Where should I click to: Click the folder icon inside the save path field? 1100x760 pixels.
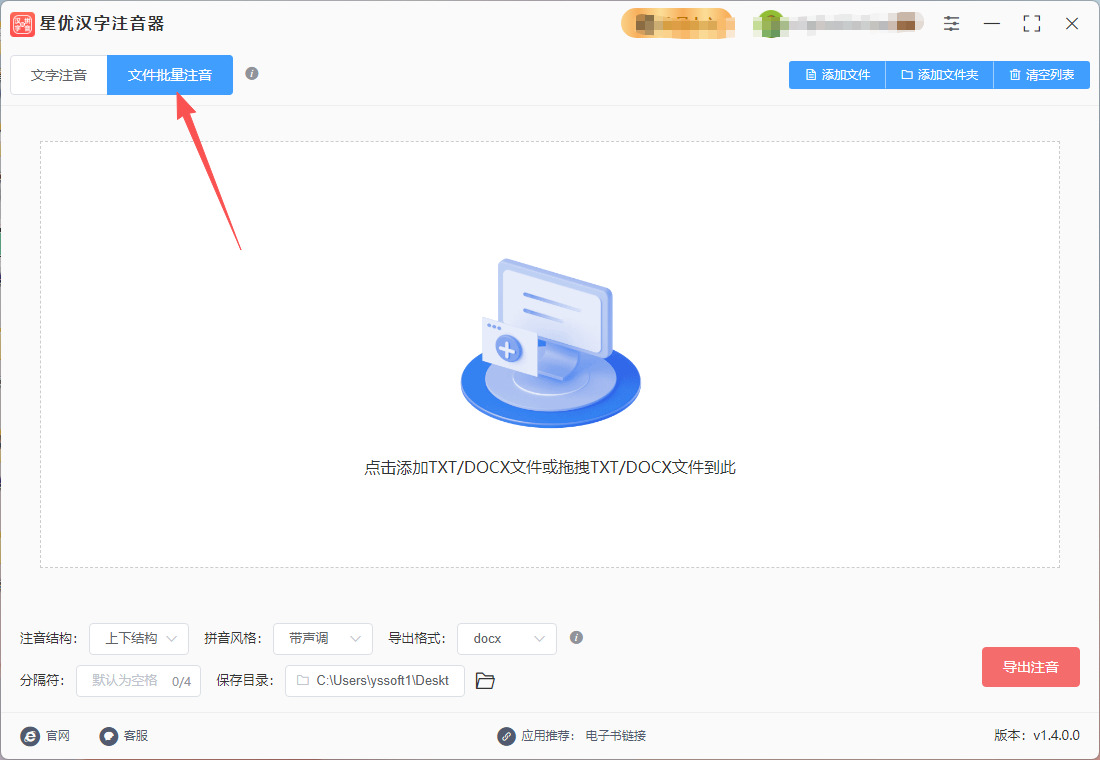[x=303, y=680]
